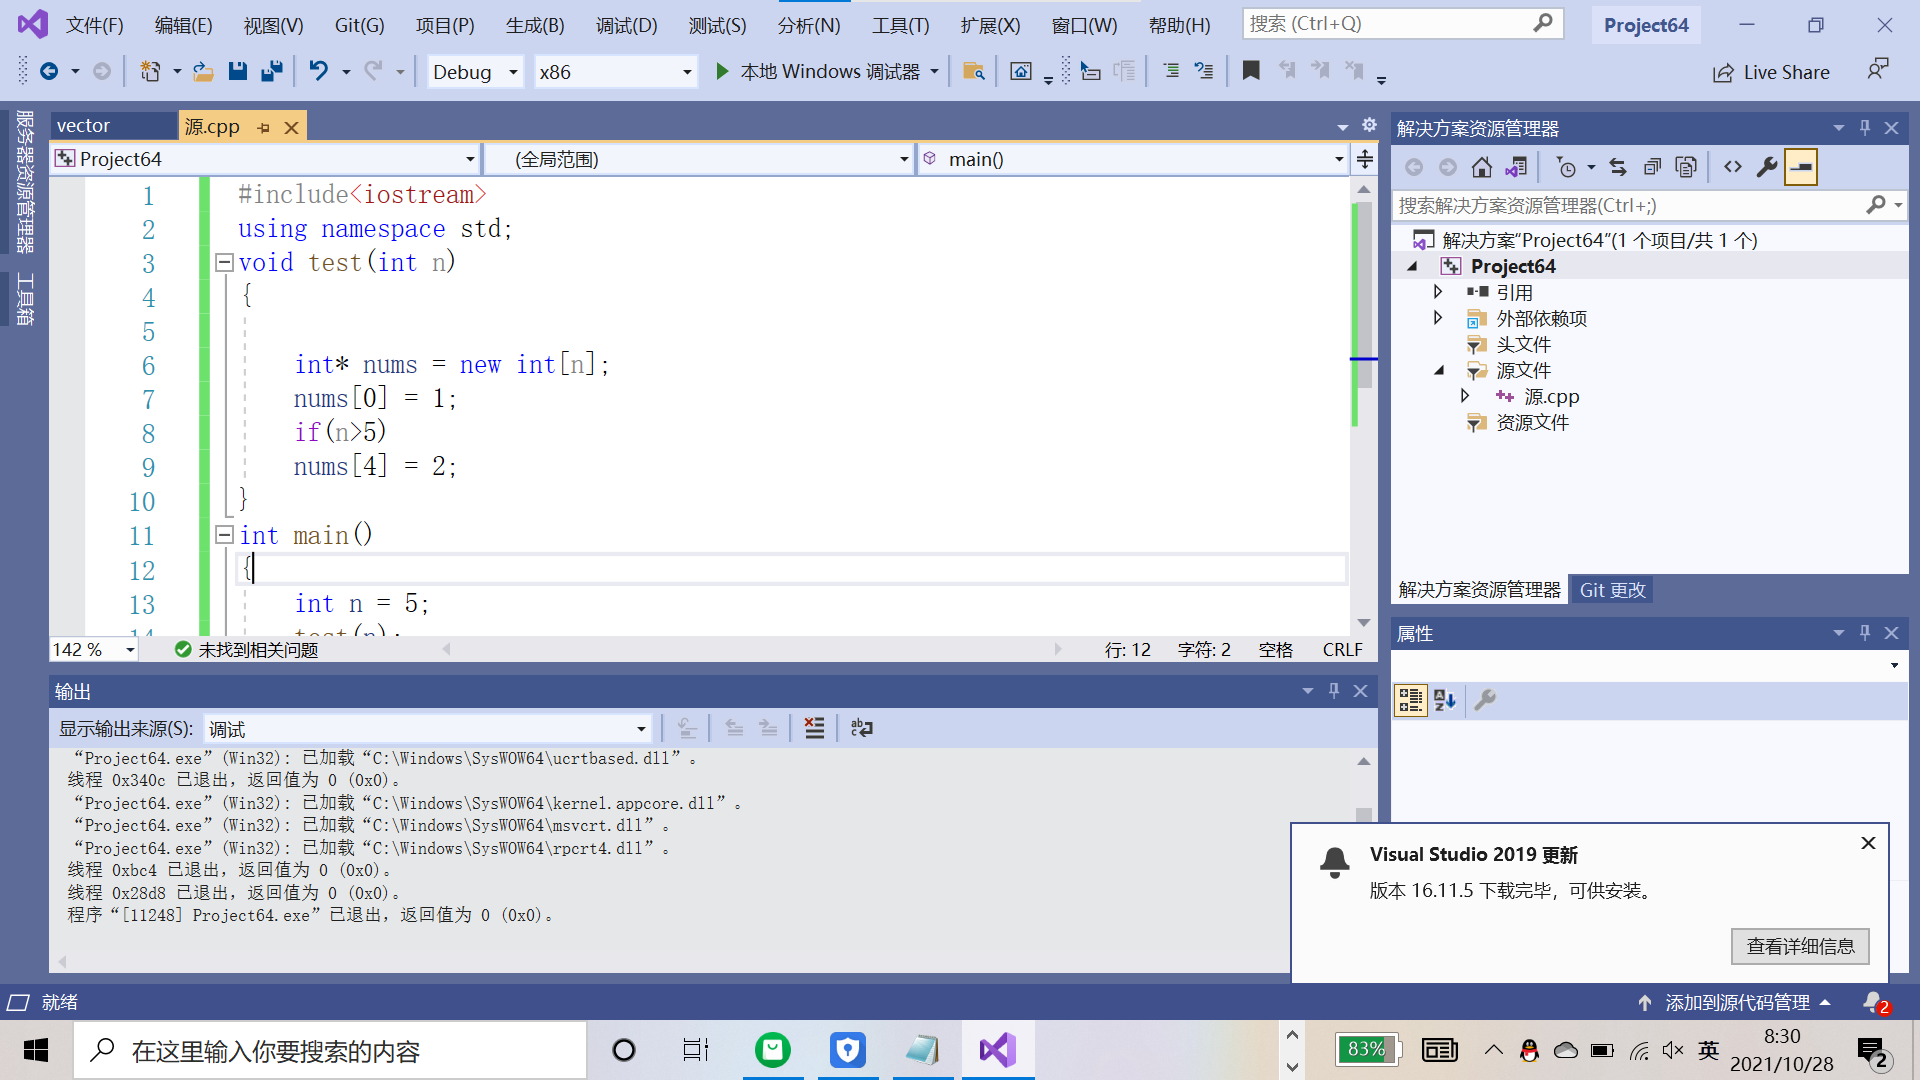1920x1080 pixels.
Task: Click the 查看详细信息 button
Action: 1800,946
